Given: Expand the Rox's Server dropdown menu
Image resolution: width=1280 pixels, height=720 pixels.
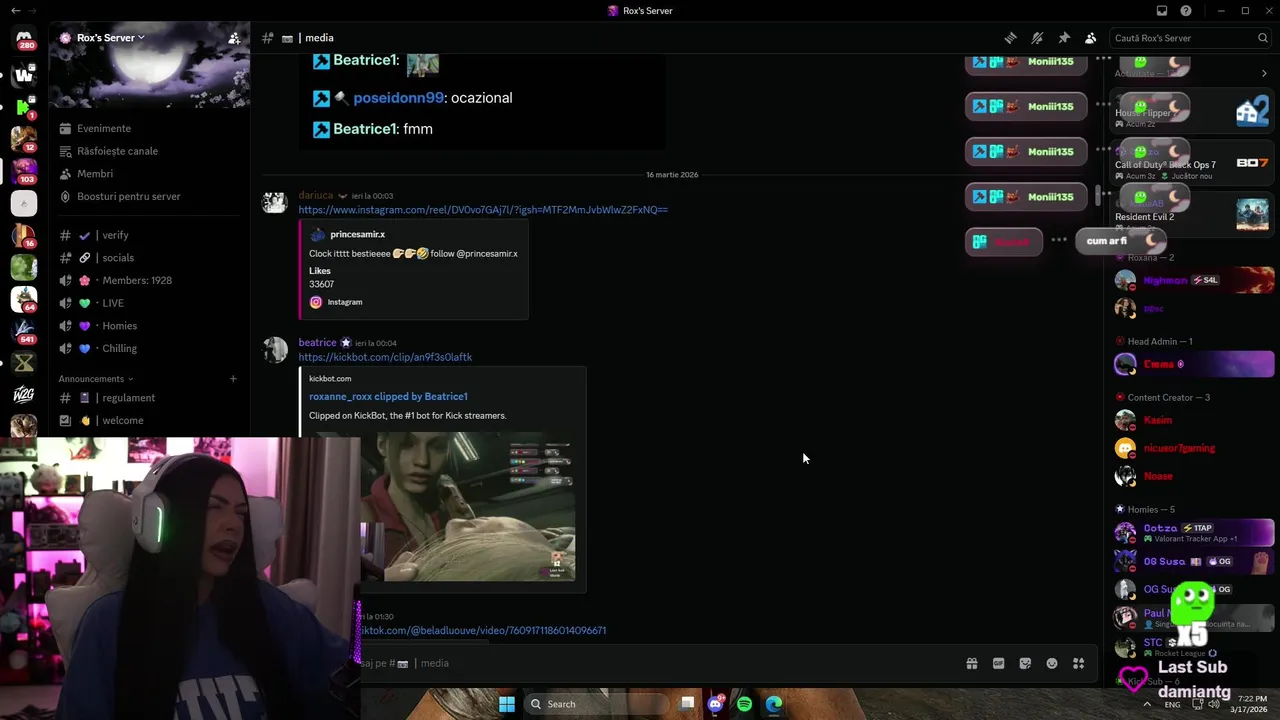Looking at the screenshot, I should (110, 38).
